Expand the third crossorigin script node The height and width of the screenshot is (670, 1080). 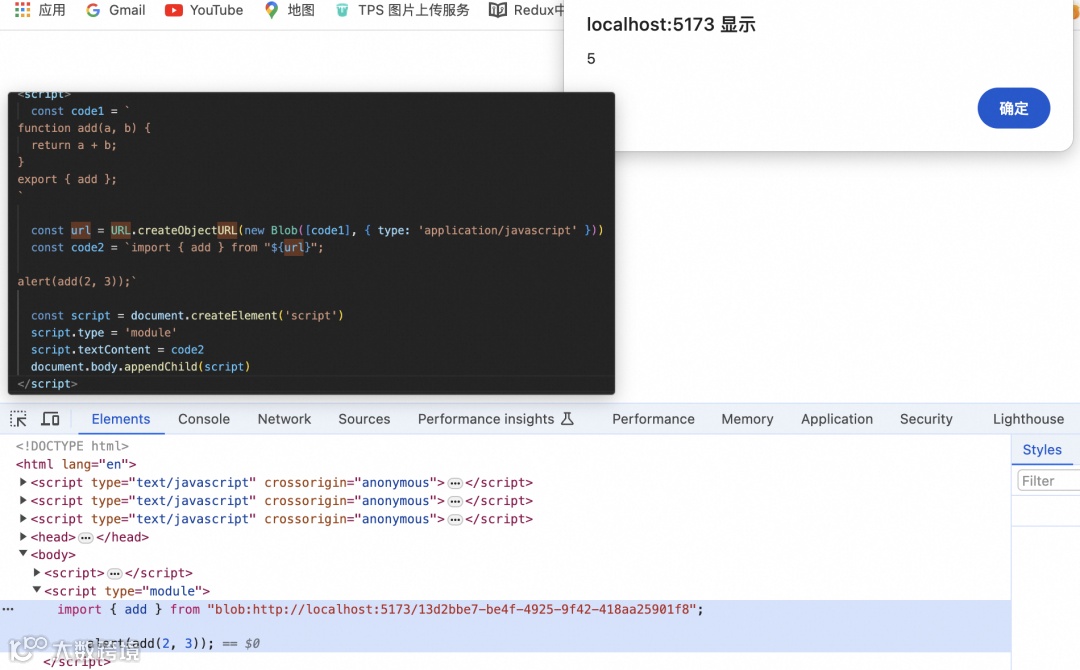[x=23, y=518]
